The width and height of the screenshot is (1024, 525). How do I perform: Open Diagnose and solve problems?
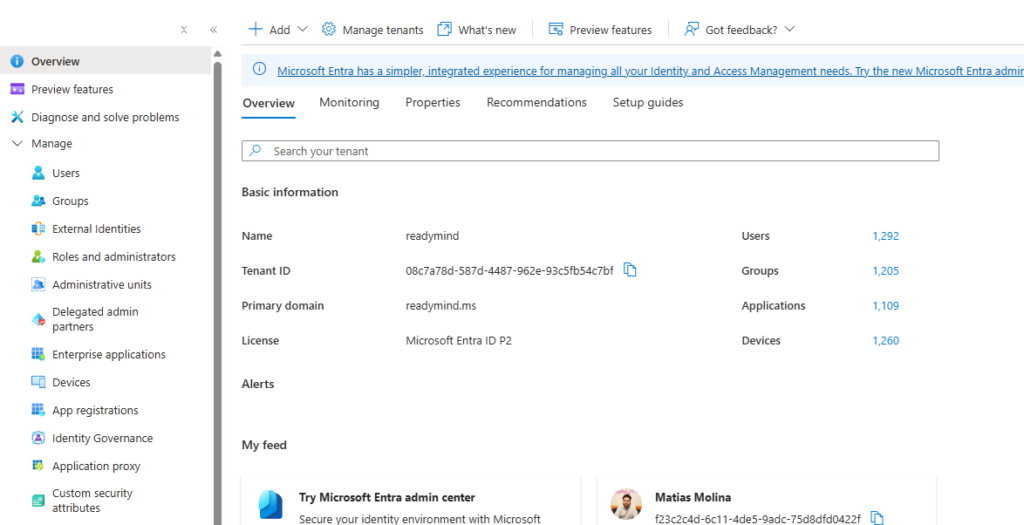point(105,117)
